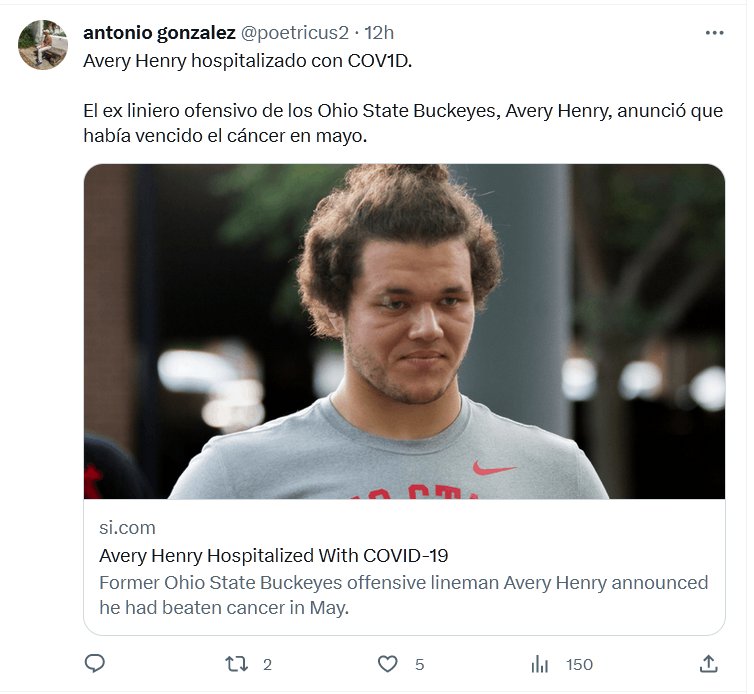Click the si.com source domain
Viewport: 754px width, 694px height.
click(x=127, y=527)
